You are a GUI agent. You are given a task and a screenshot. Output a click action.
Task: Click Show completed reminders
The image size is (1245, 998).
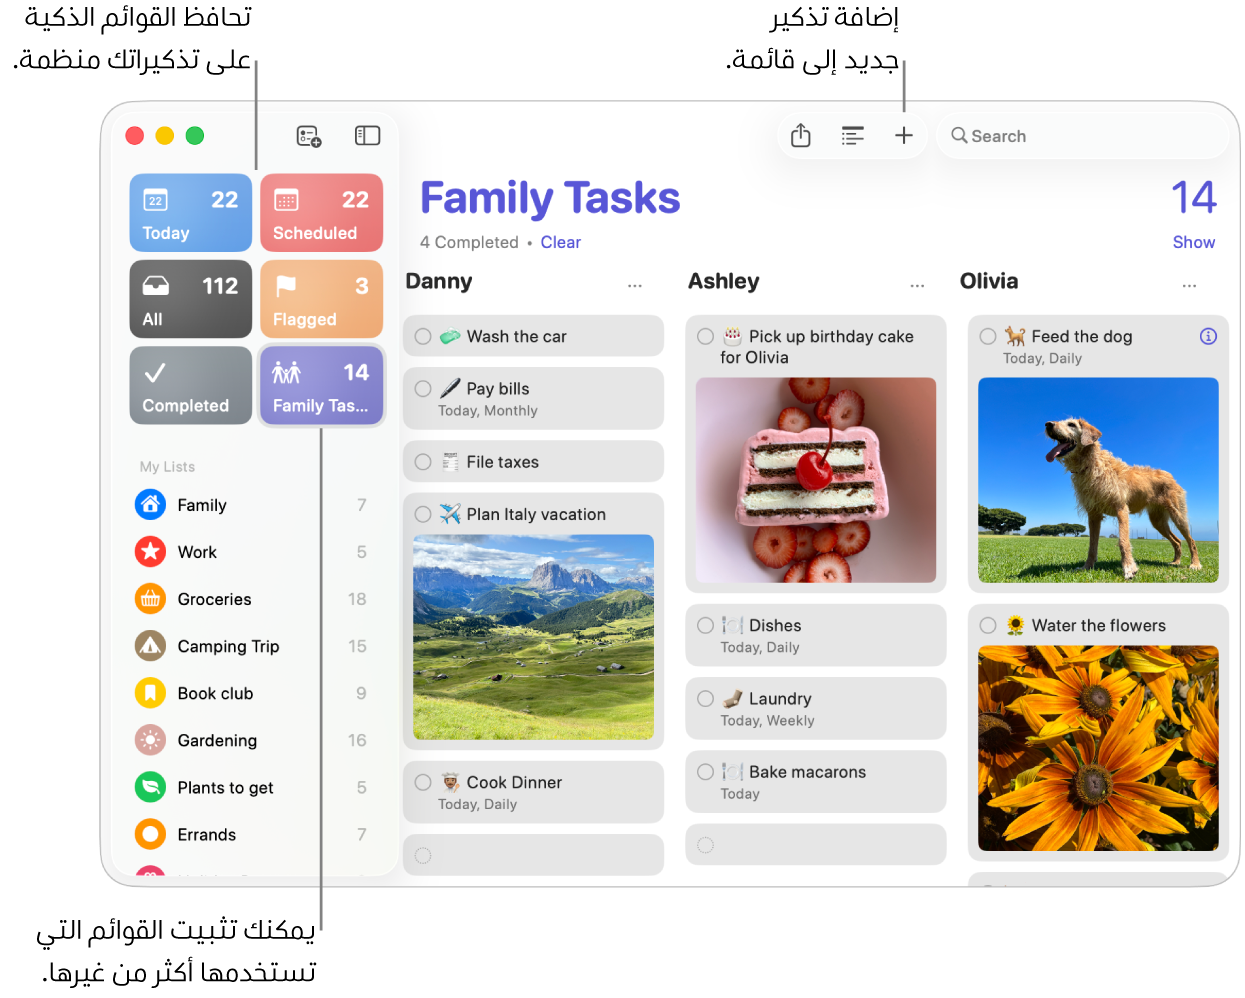[1194, 242]
